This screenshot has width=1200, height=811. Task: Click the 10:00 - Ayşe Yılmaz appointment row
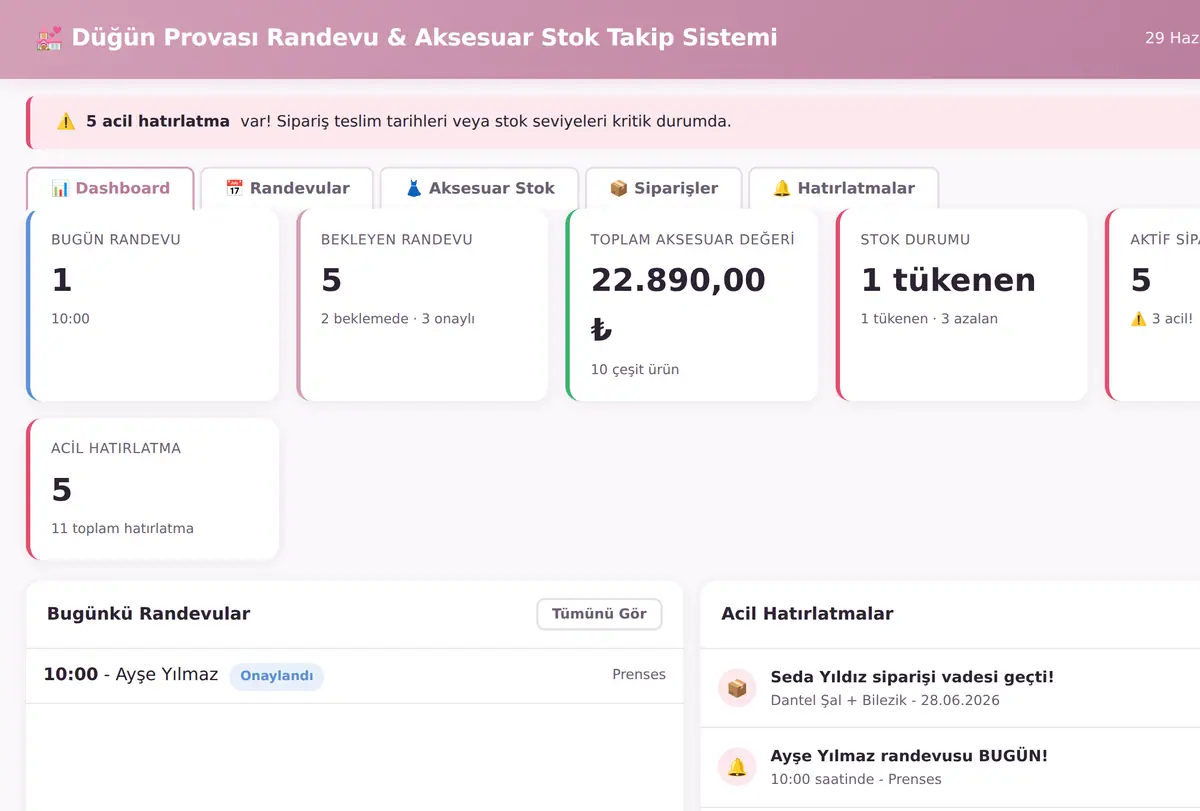tap(355, 676)
